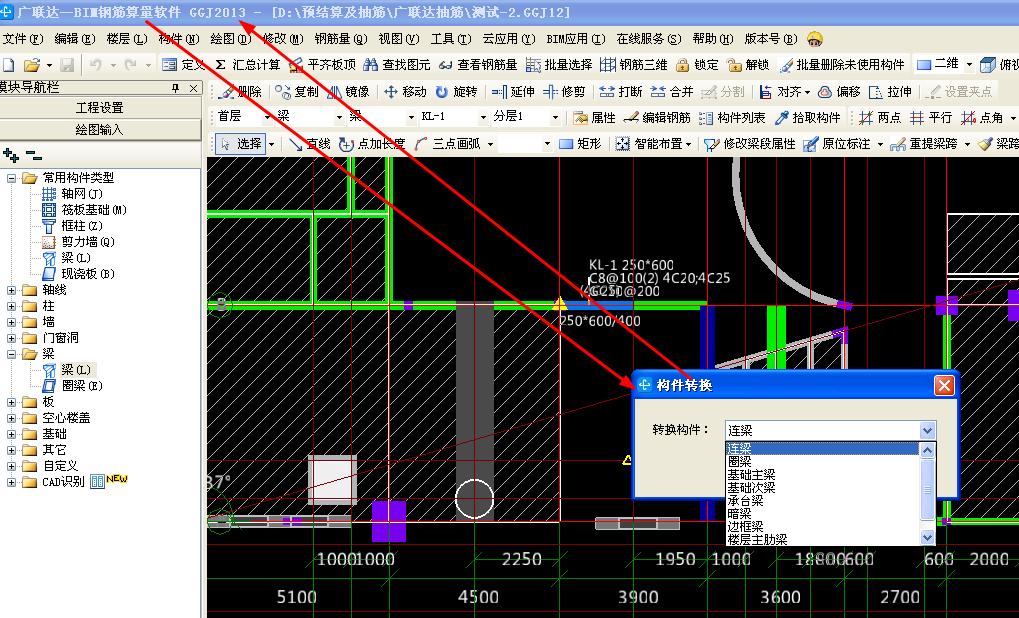Select the 合并 merge tool
This screenshot has width=1019, height=618.
[x=672, y=92]
